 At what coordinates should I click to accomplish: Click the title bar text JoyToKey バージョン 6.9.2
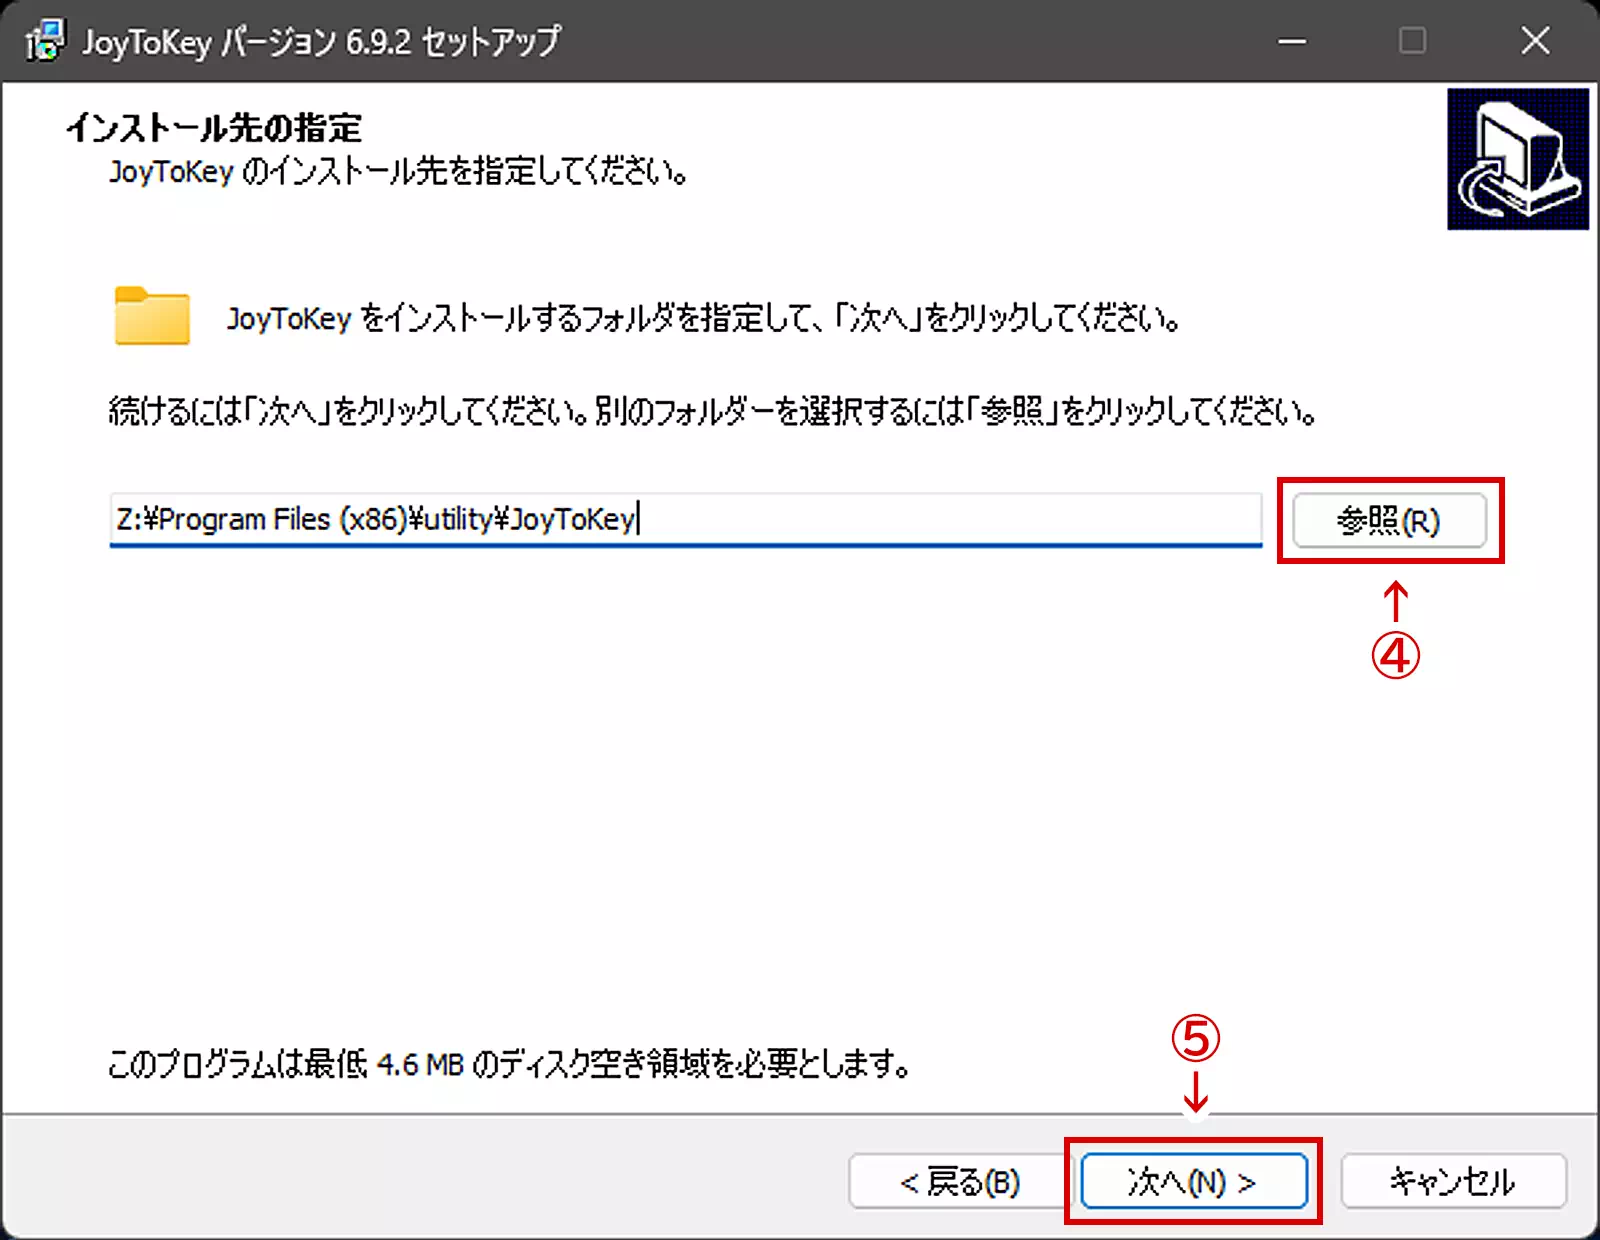321,42
